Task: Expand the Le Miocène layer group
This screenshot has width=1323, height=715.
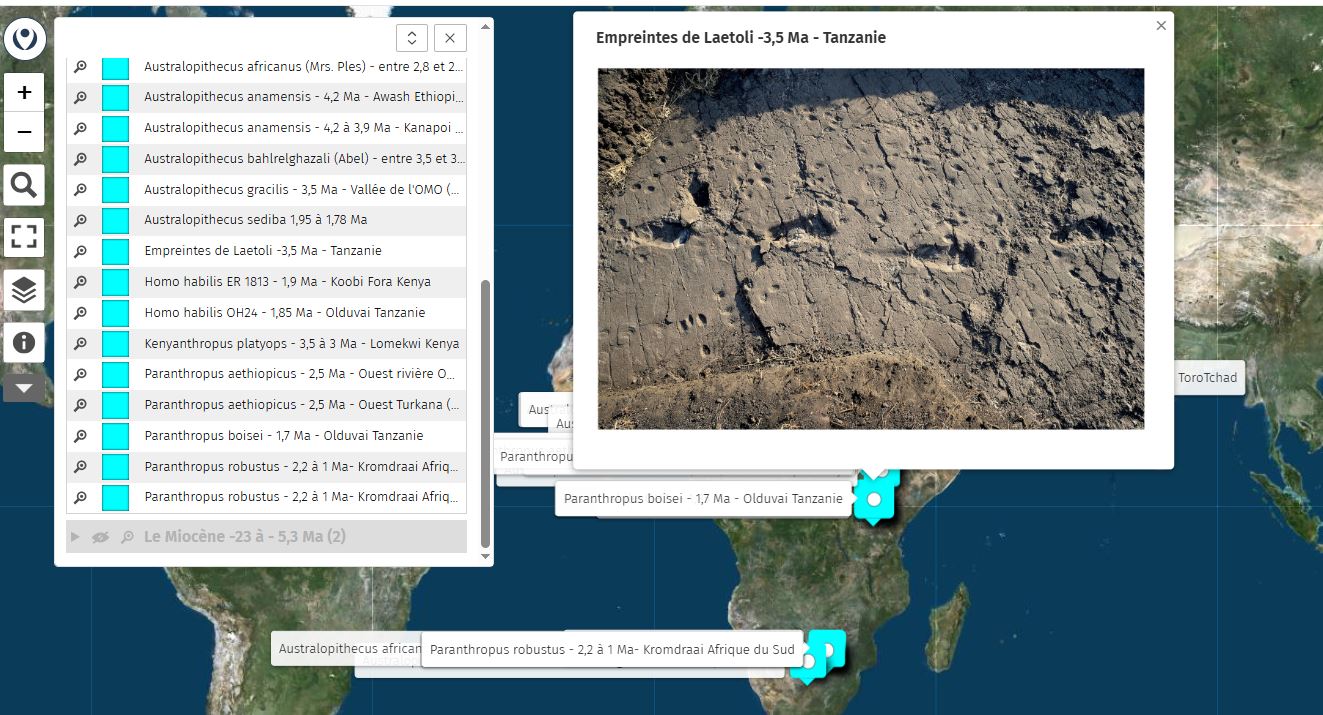Action: [x=75, y=537]
